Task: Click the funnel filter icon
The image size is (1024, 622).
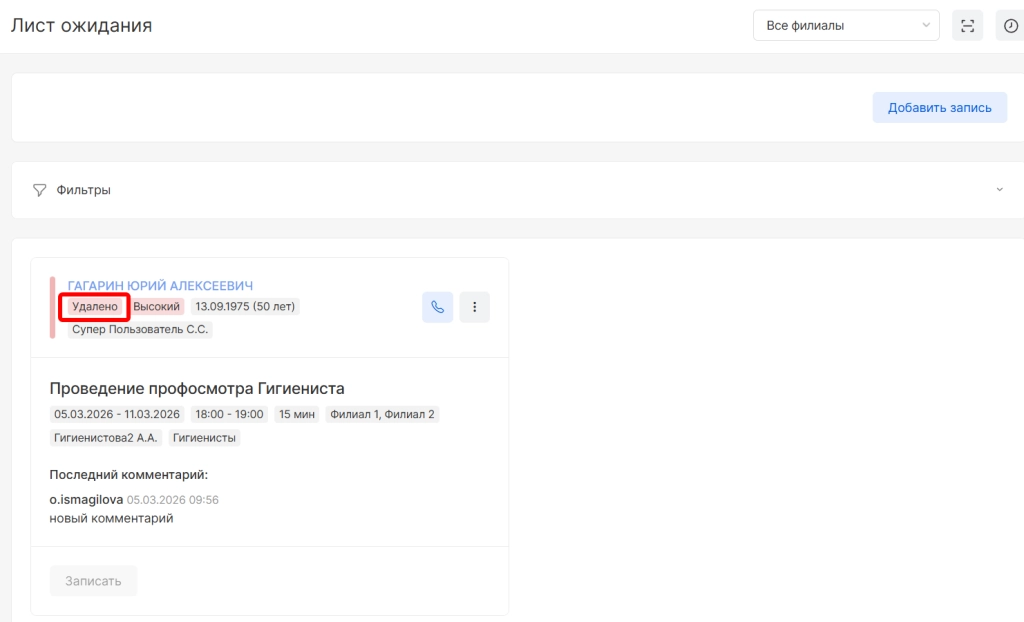Action: (40, 190)
